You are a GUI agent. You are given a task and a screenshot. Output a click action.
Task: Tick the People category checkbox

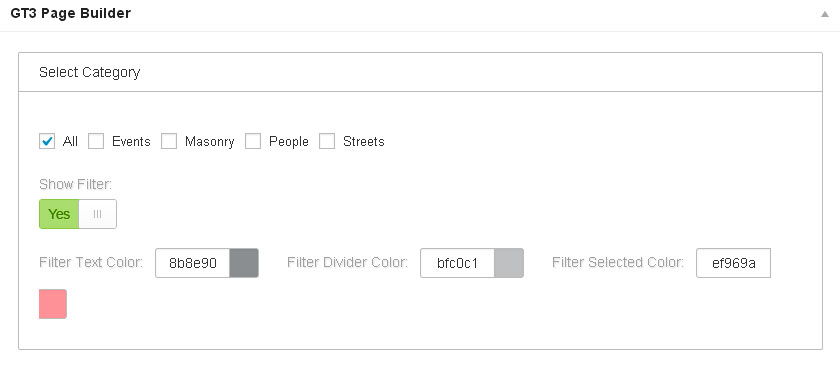tap(253, 141)
